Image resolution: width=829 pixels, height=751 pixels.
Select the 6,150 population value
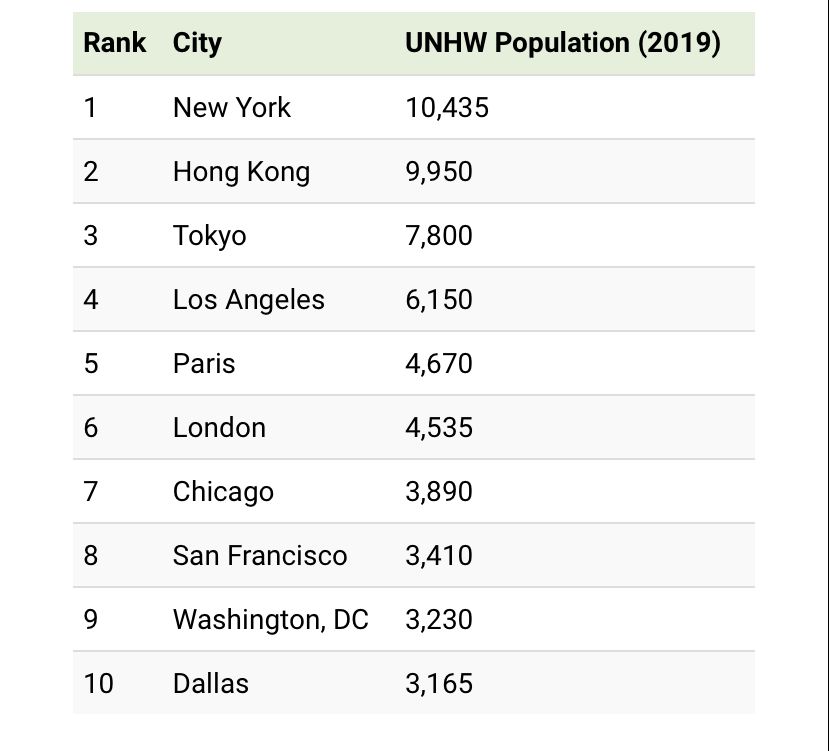pyautogui.click(x=439, y=299)
